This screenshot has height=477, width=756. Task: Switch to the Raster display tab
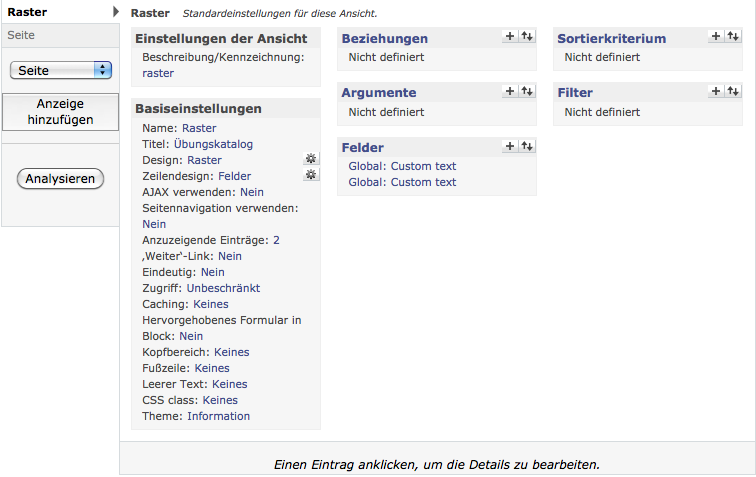coord(28,12)
